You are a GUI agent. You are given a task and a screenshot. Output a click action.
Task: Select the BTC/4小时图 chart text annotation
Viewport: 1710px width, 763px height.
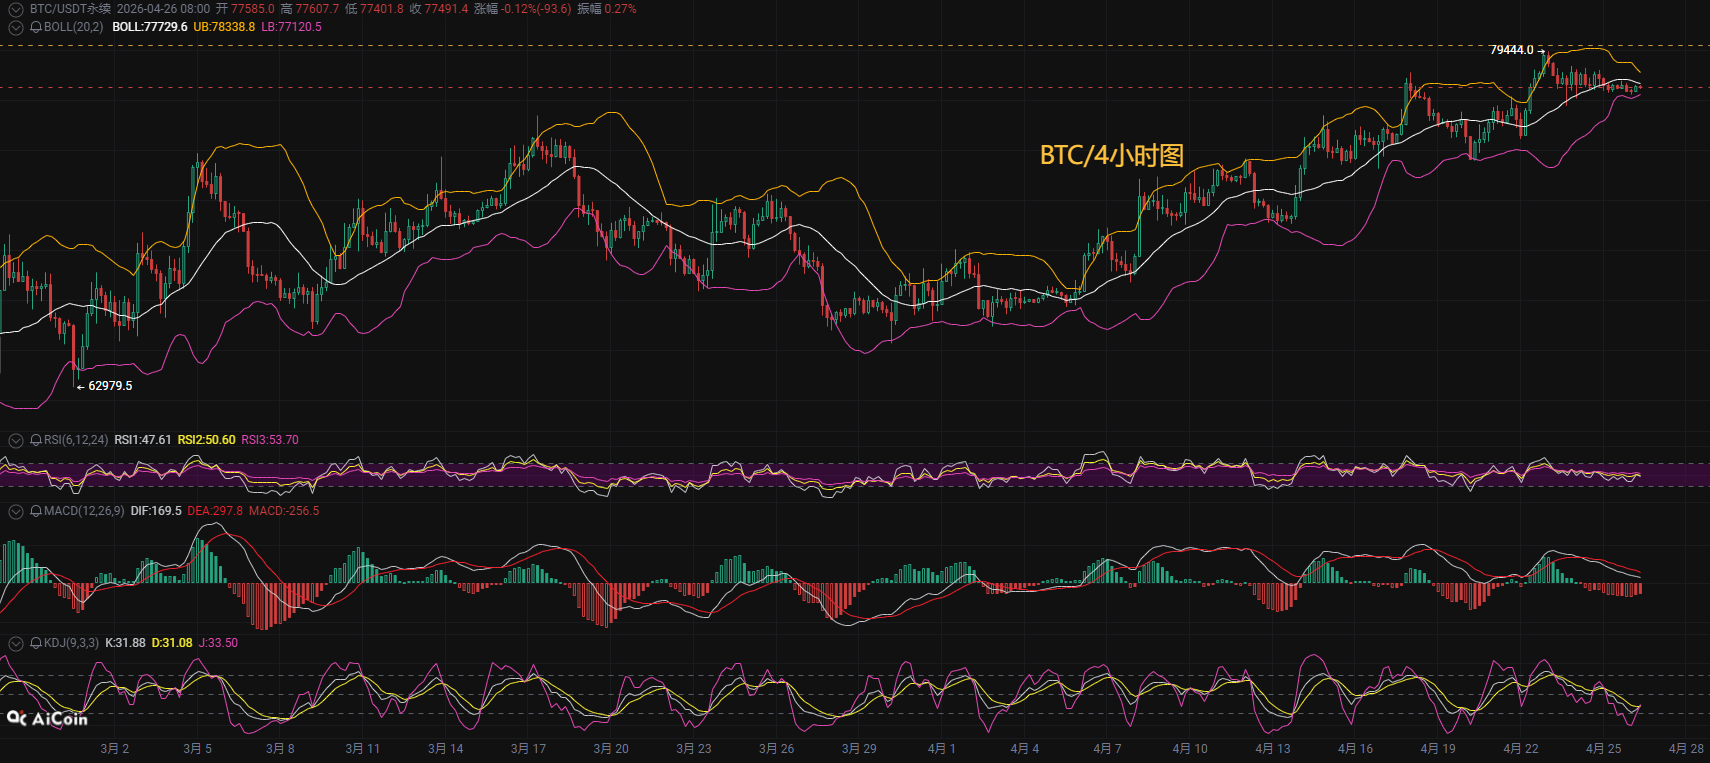click(1112, 155)
